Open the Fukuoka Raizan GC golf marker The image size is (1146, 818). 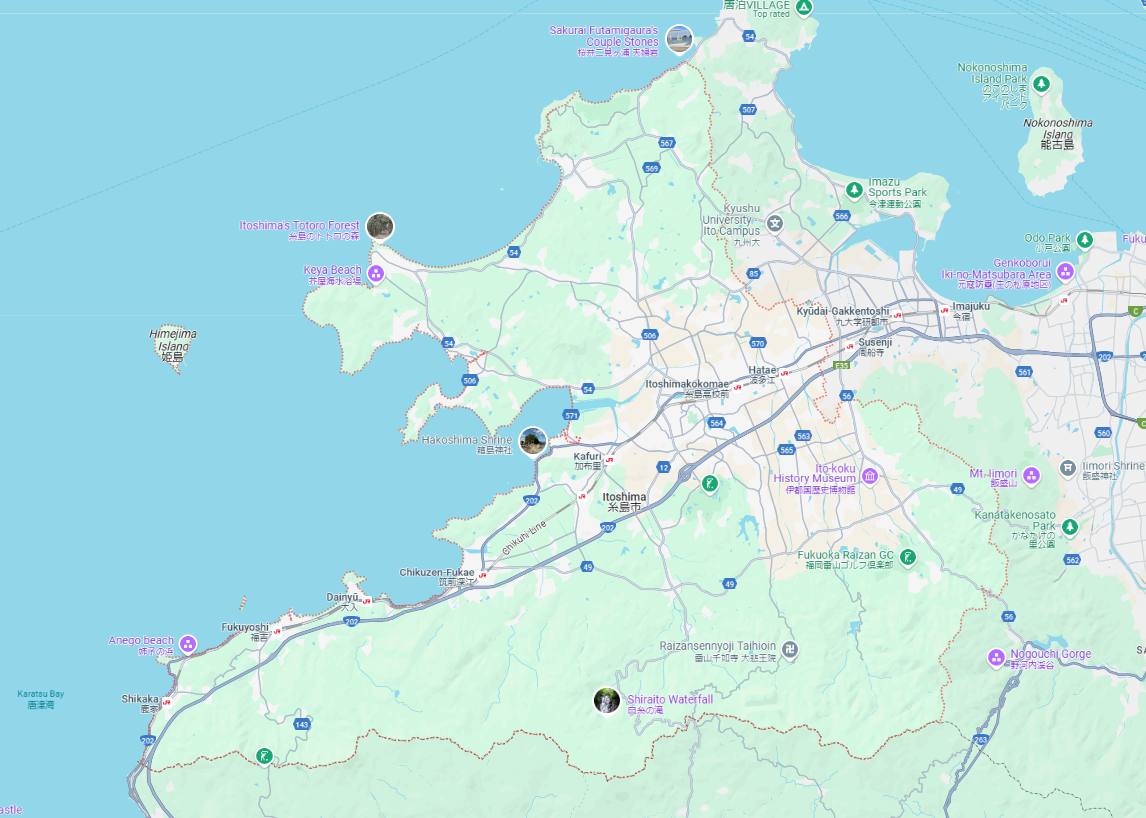click(x=907, y=558)
